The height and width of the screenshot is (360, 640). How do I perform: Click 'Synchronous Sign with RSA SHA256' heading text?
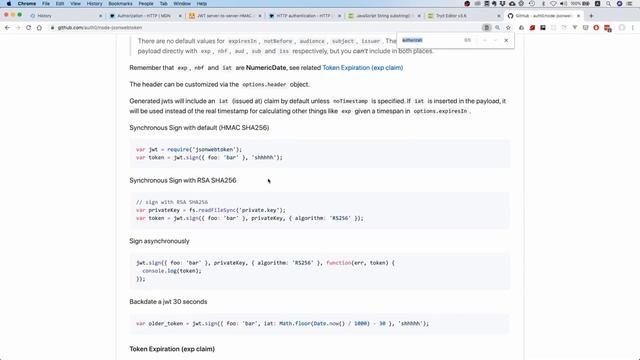[x=183, y=180]
